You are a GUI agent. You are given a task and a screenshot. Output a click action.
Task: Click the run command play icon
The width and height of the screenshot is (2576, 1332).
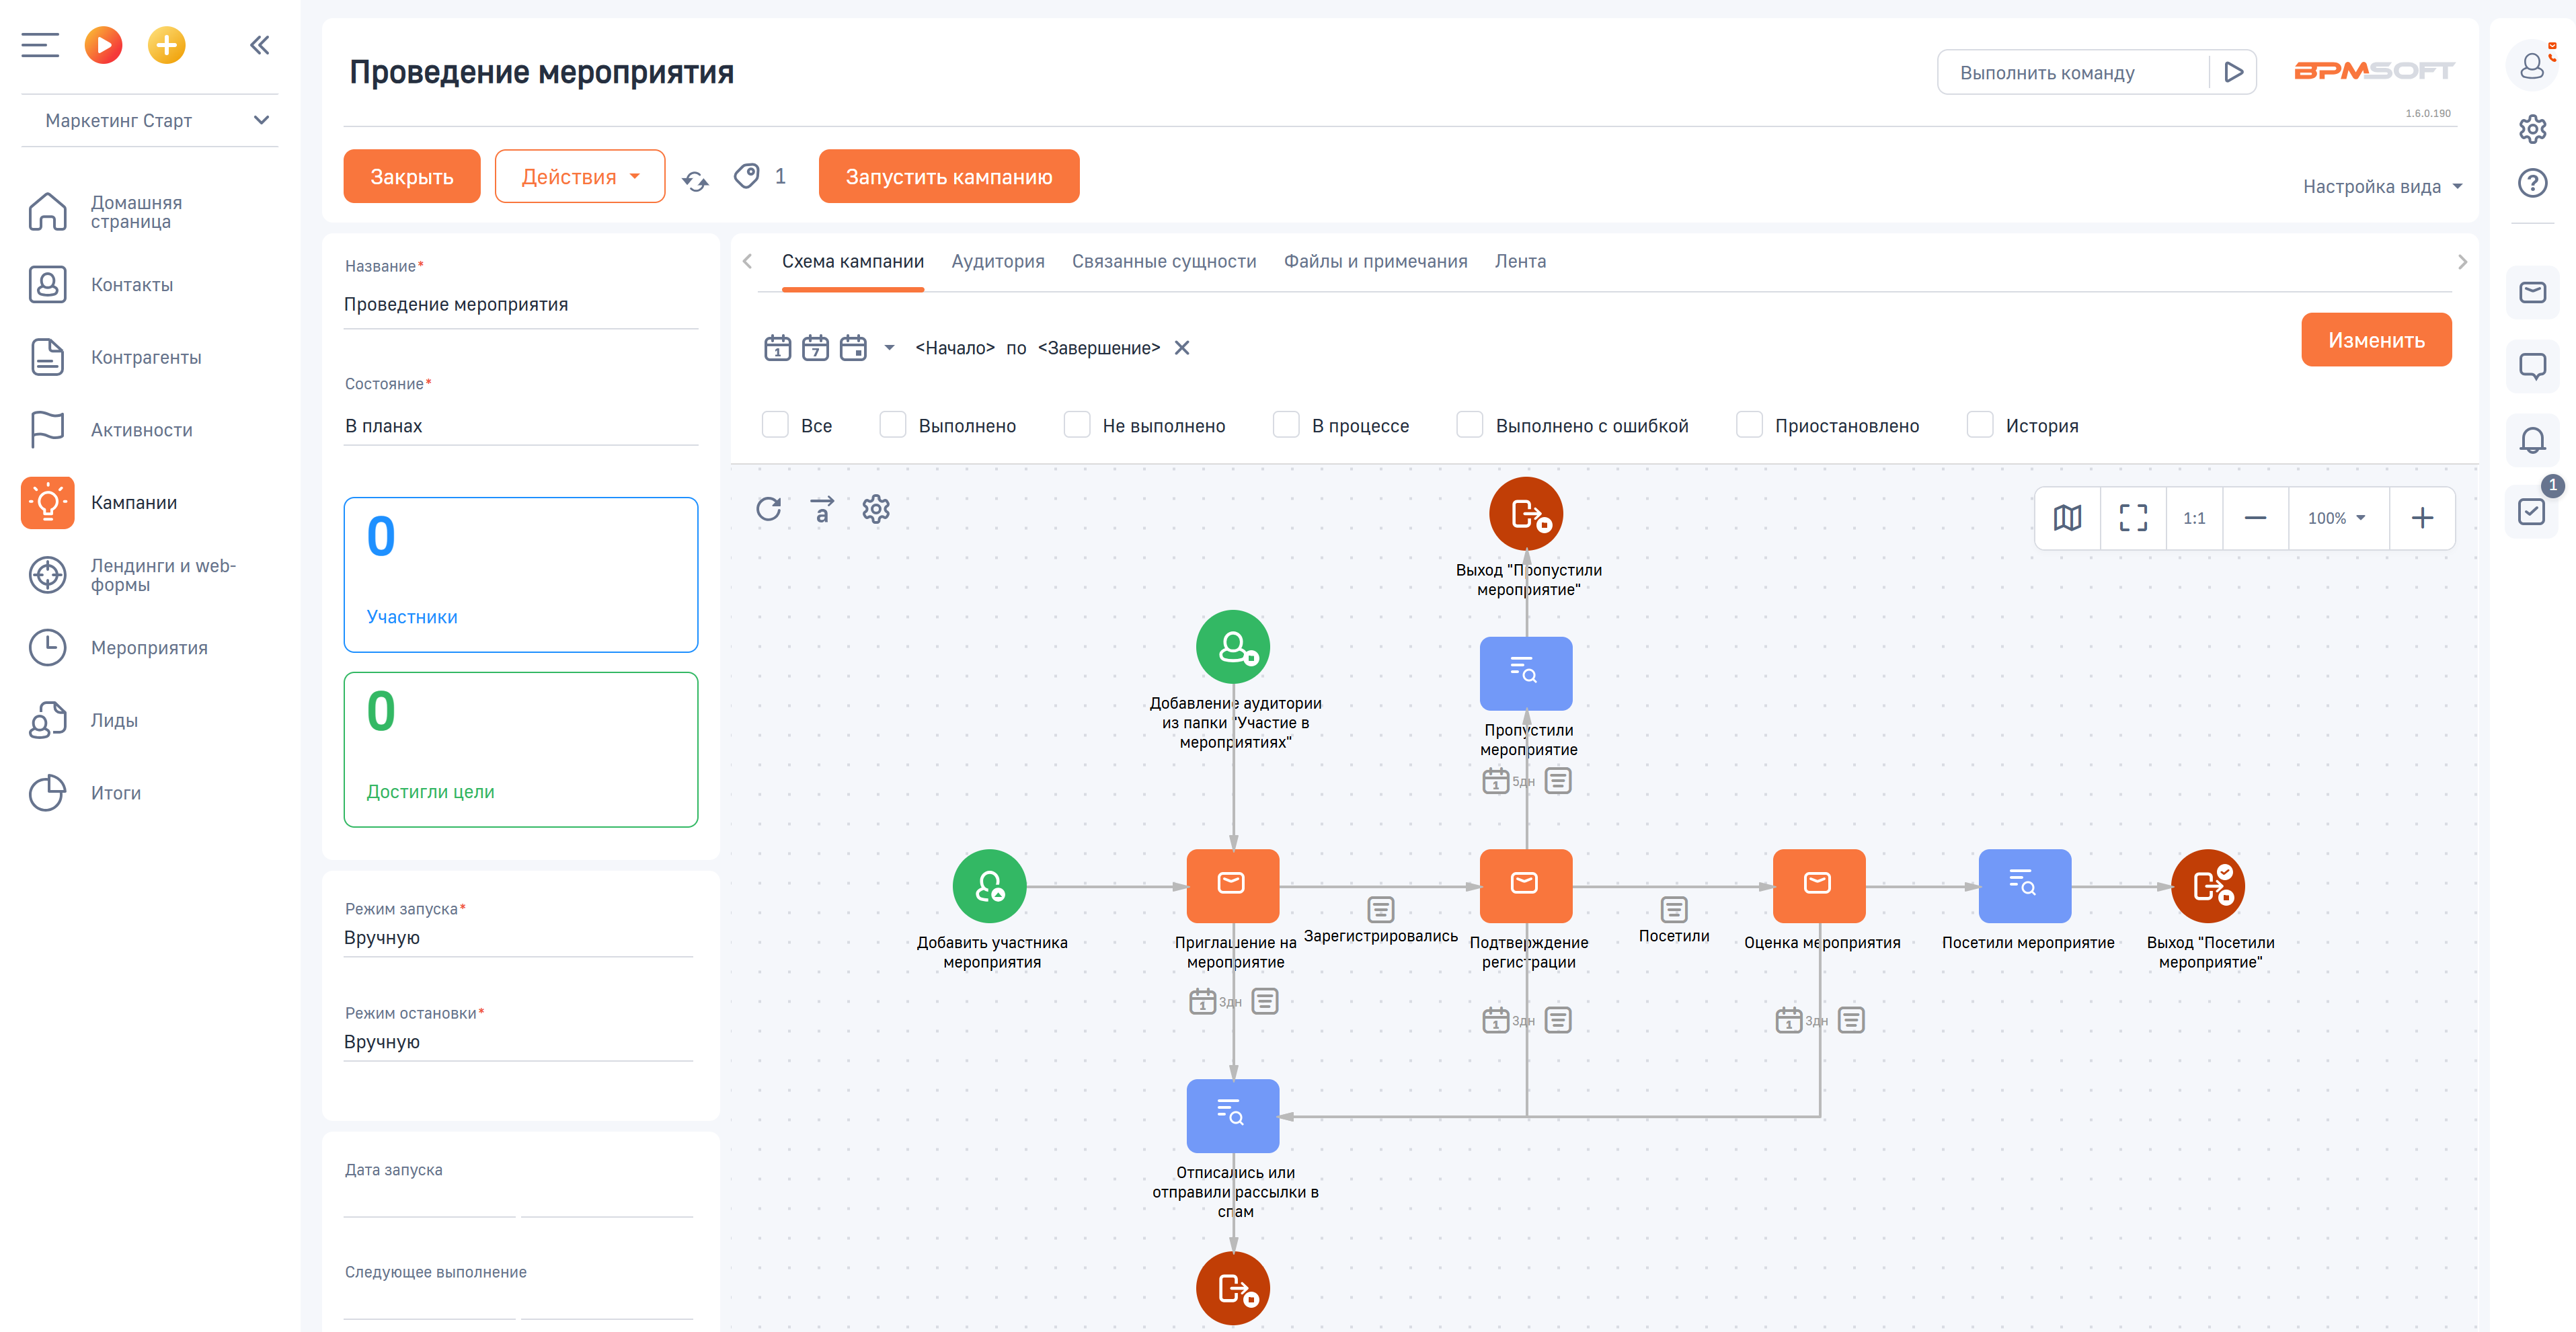click(x=2233, y=72)
